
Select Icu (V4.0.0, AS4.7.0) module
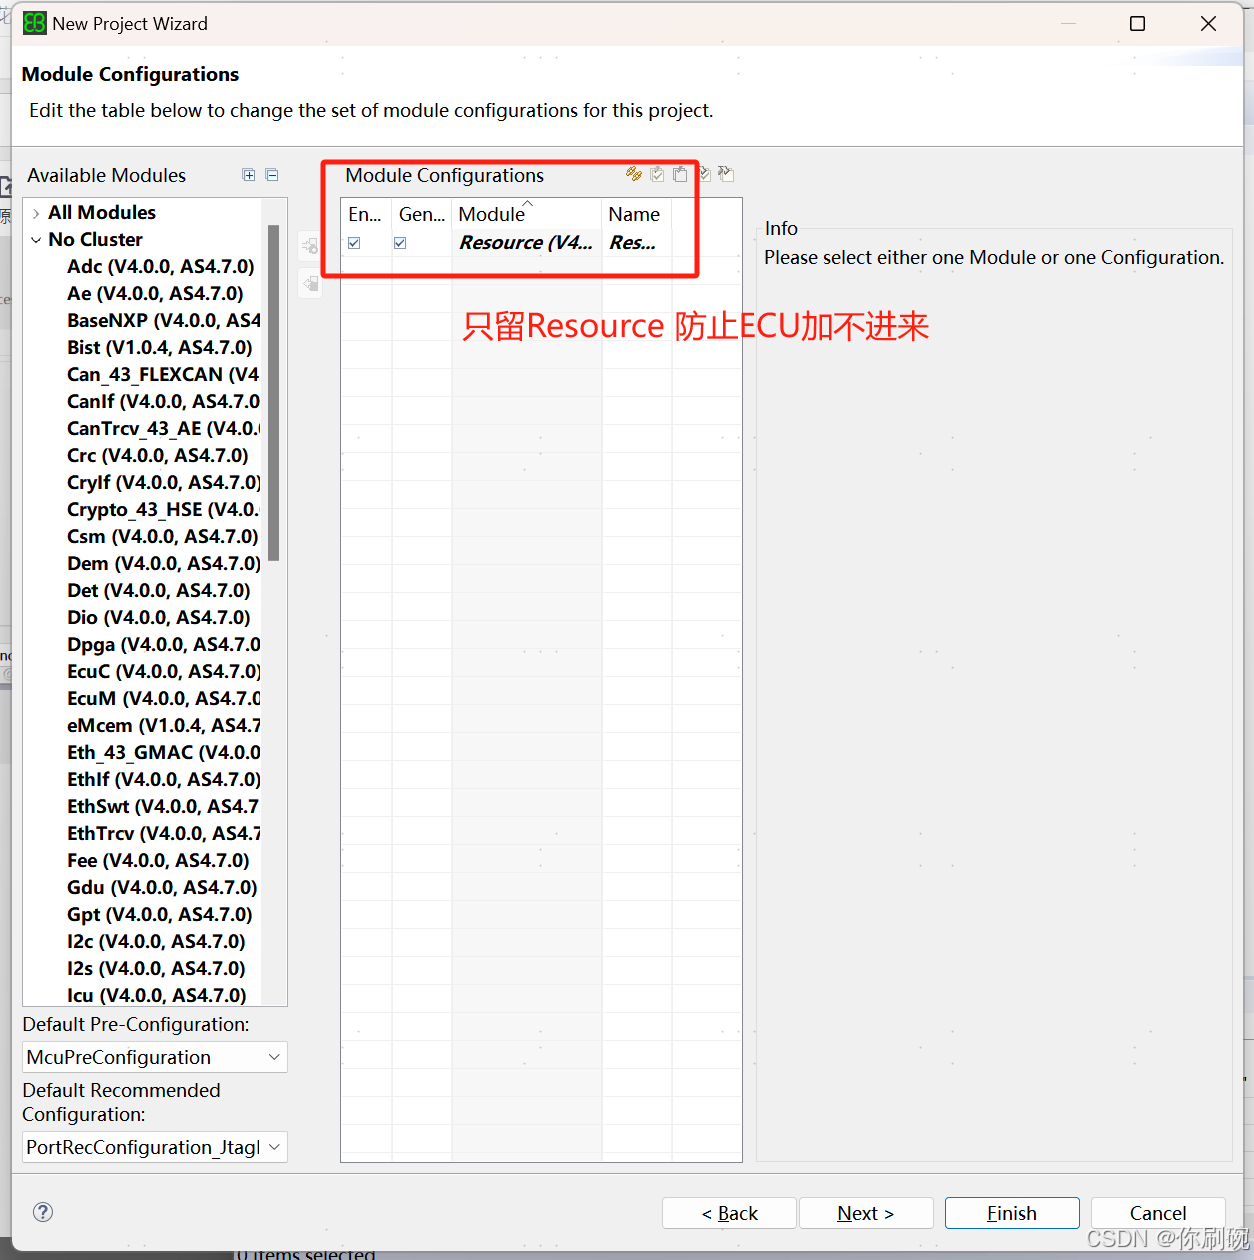tap(157, 995)
